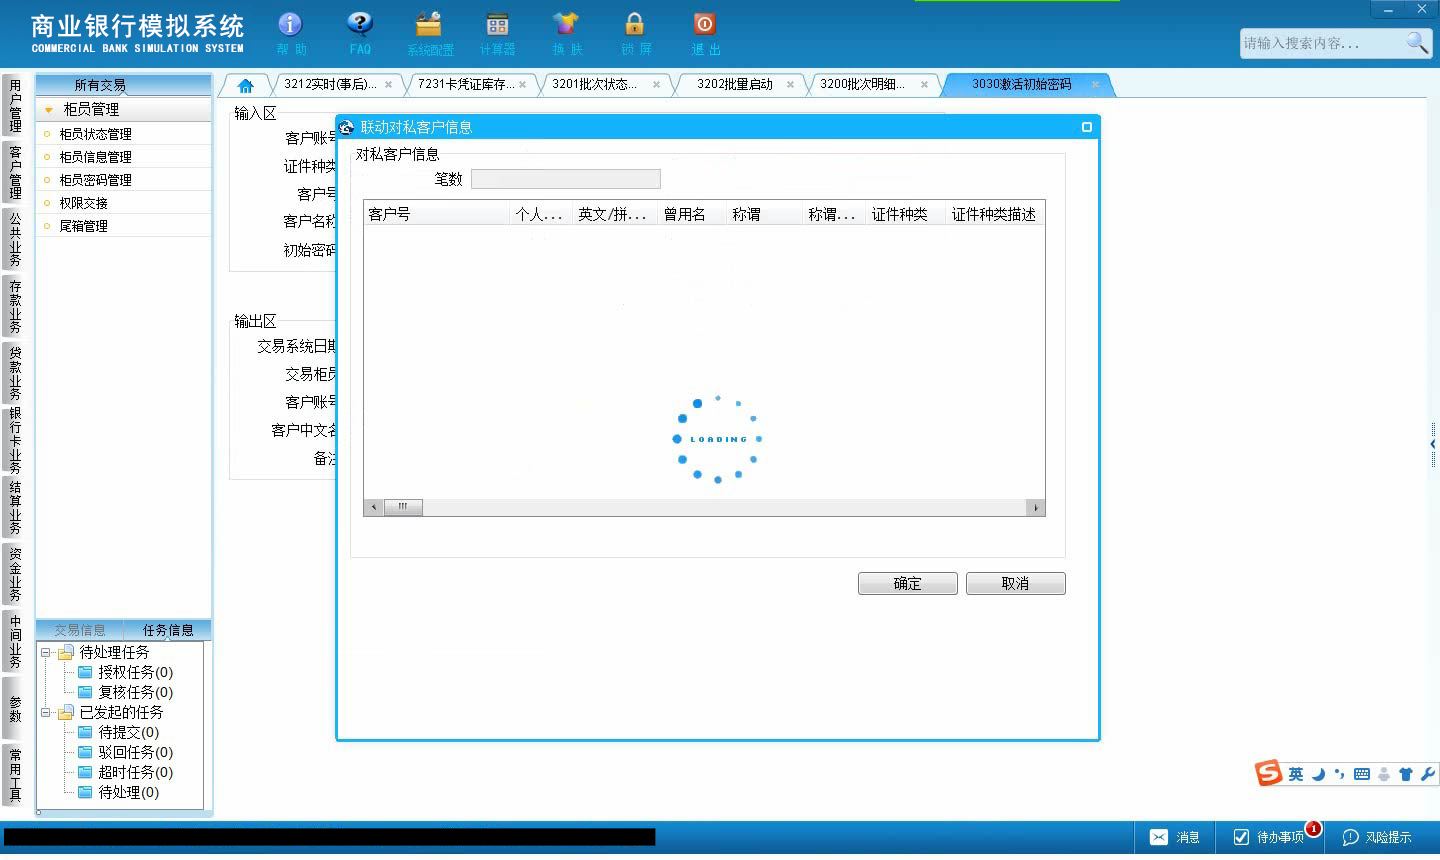Open 权限交接 in the menu
Viewport: 1440px width, 860px height.
(83, 203)
